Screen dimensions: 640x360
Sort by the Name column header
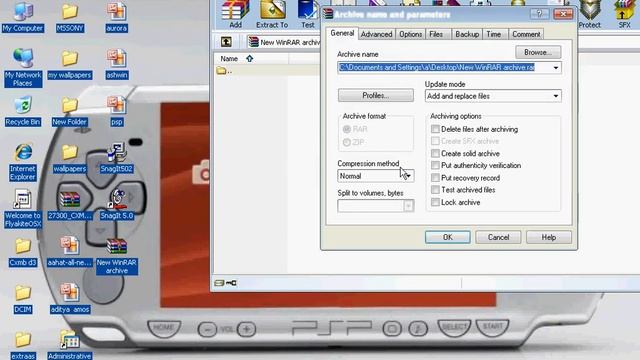(229, 59)
